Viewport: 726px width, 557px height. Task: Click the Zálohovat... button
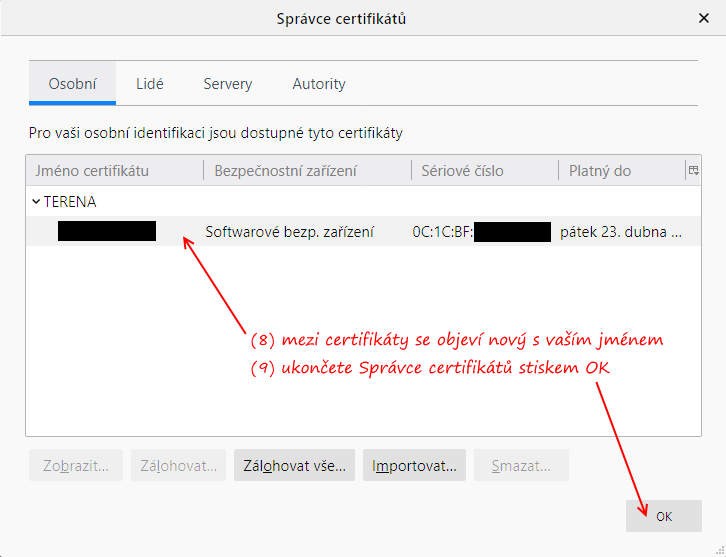(178, 465)
